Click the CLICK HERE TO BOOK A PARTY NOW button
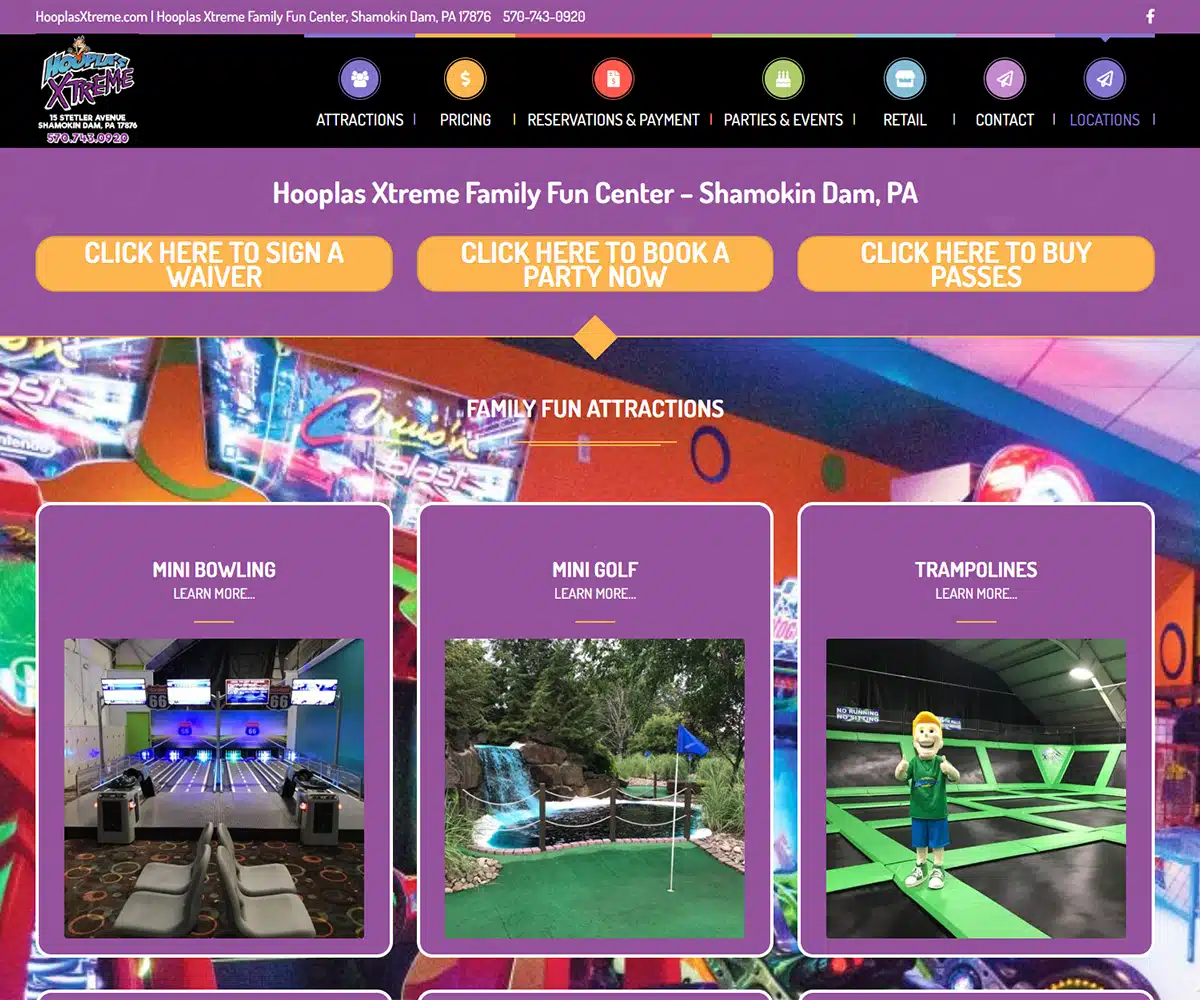 [x=595, y=264]
